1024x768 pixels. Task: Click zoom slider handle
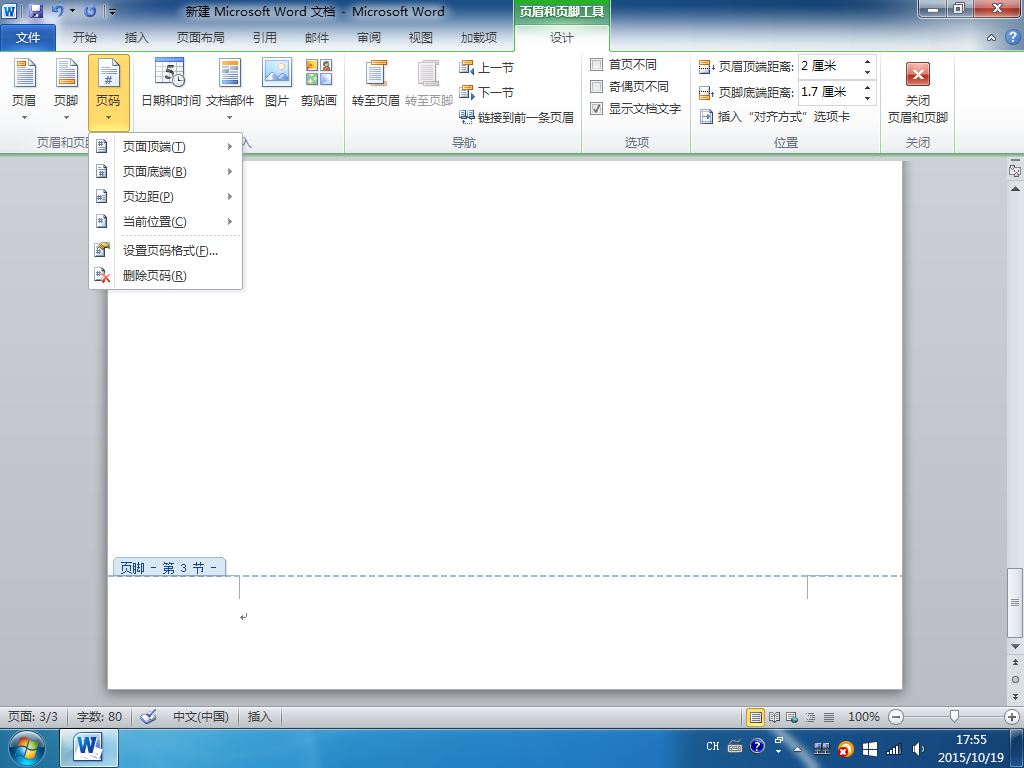[954, 716]
